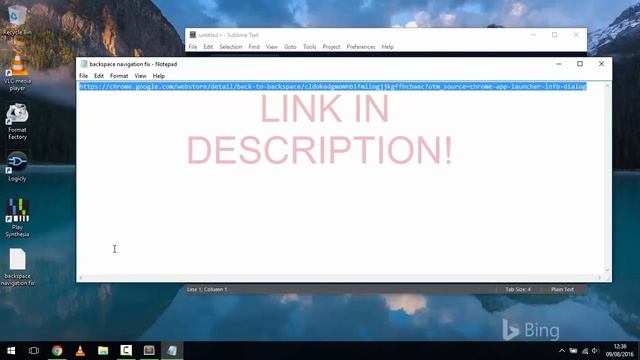Click Notepad horizontal scrollbar left arrow
The height and width of the screenshot is (360, 640).
(80, 278)
